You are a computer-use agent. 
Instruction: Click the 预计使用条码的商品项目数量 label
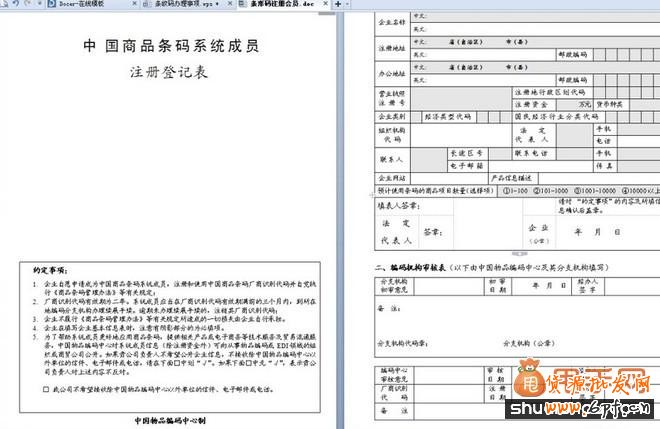[436, 191]
